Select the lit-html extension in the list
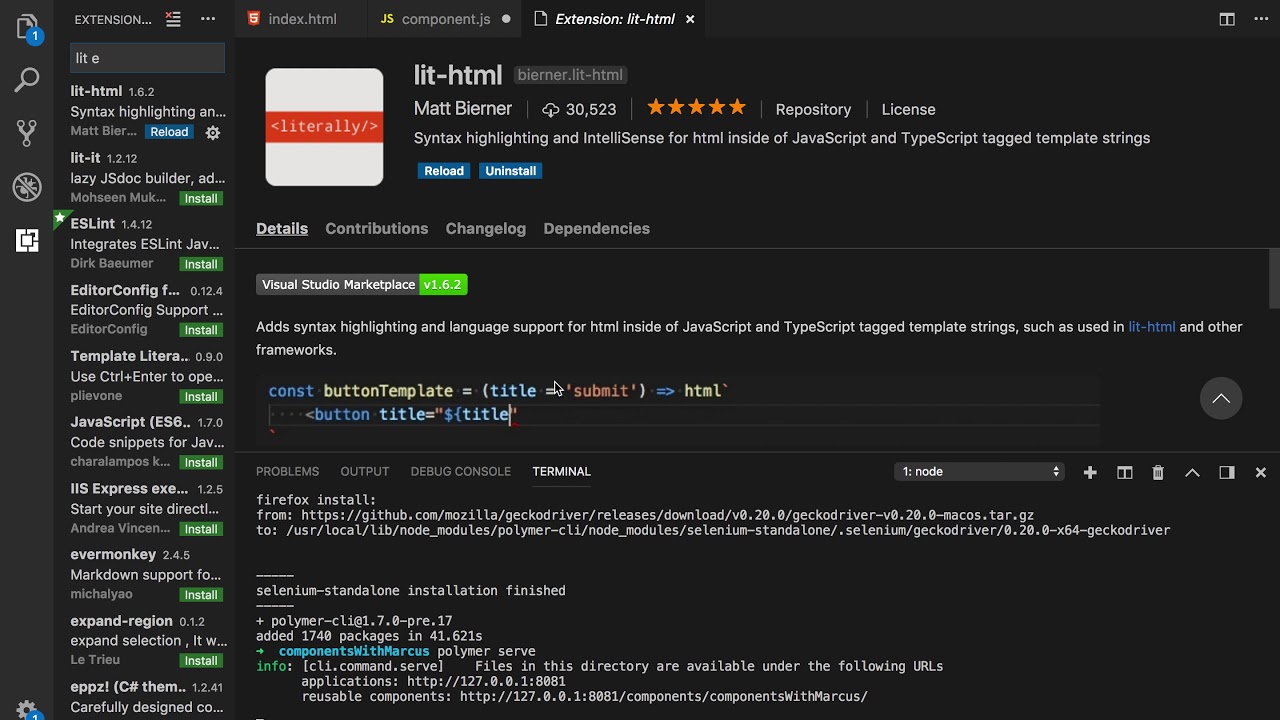Viewport: 1280px width, 720px height. [145, 111]
